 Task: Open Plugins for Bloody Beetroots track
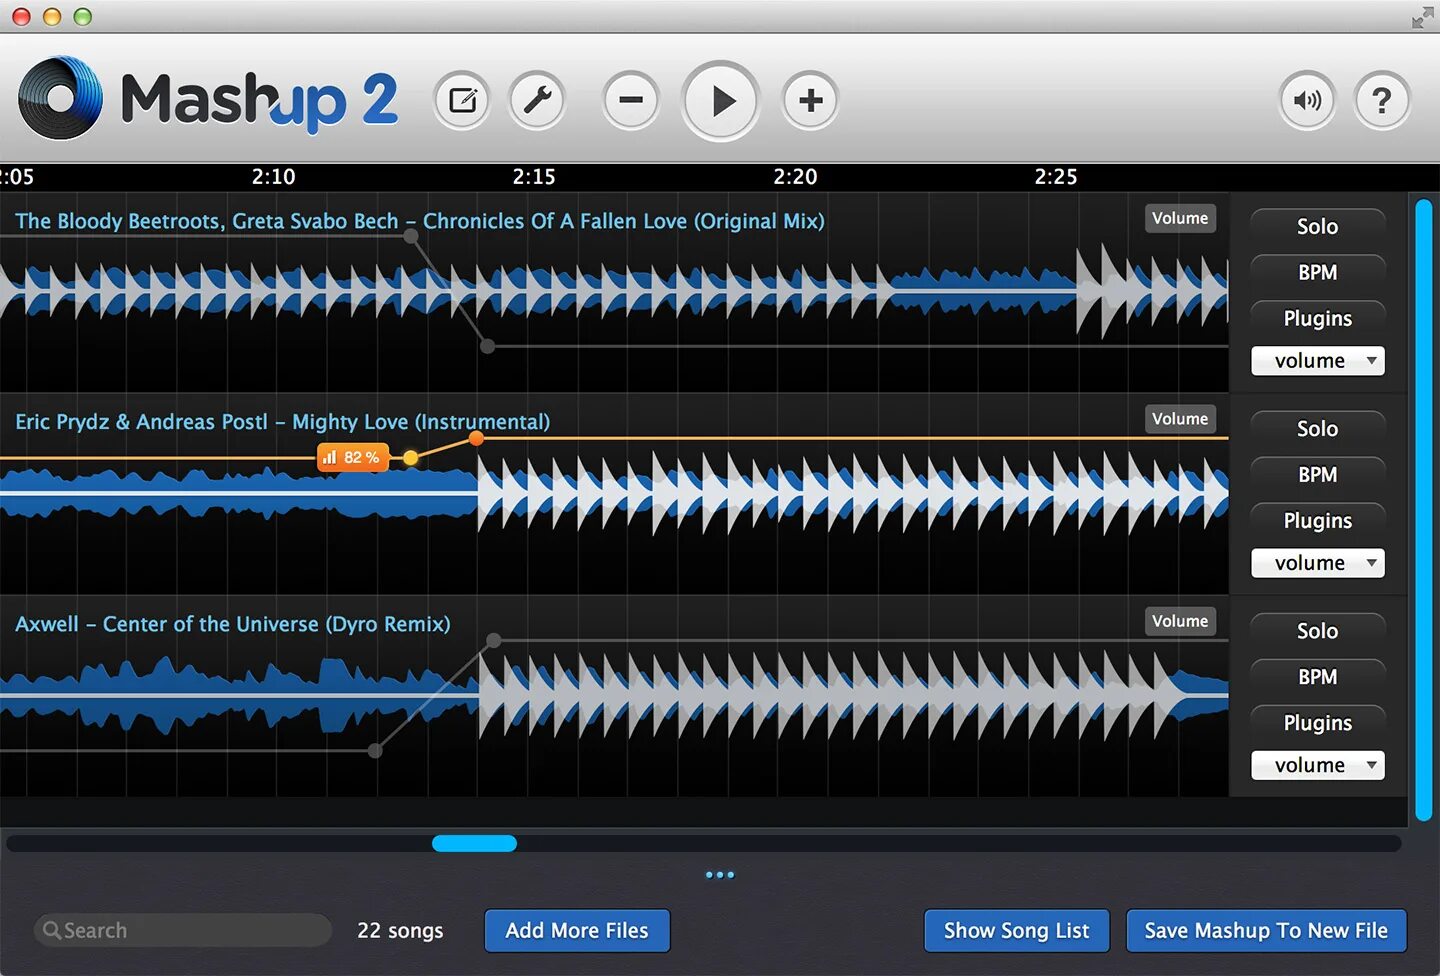point(1317,319)
